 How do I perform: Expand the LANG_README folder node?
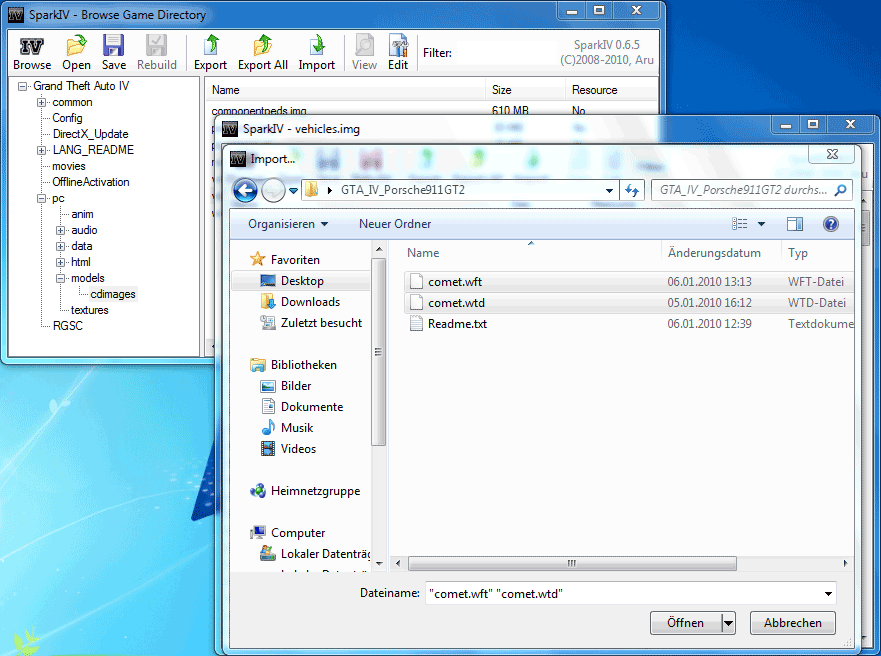point(41,150)
